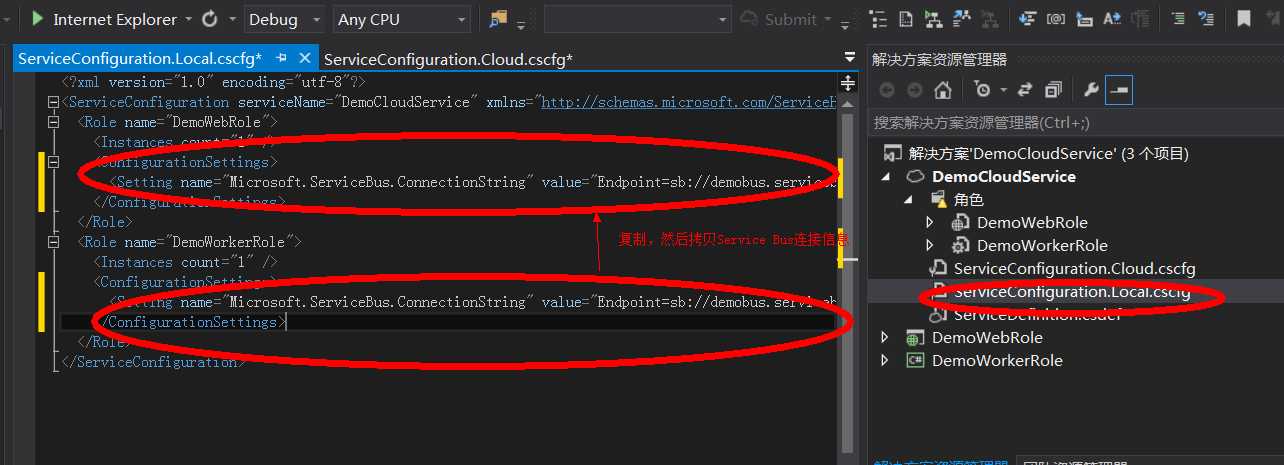This screenshot has width=1284, height=465.
Task: Click the Solution Explorer Back arrow
Action: point(887,90)
